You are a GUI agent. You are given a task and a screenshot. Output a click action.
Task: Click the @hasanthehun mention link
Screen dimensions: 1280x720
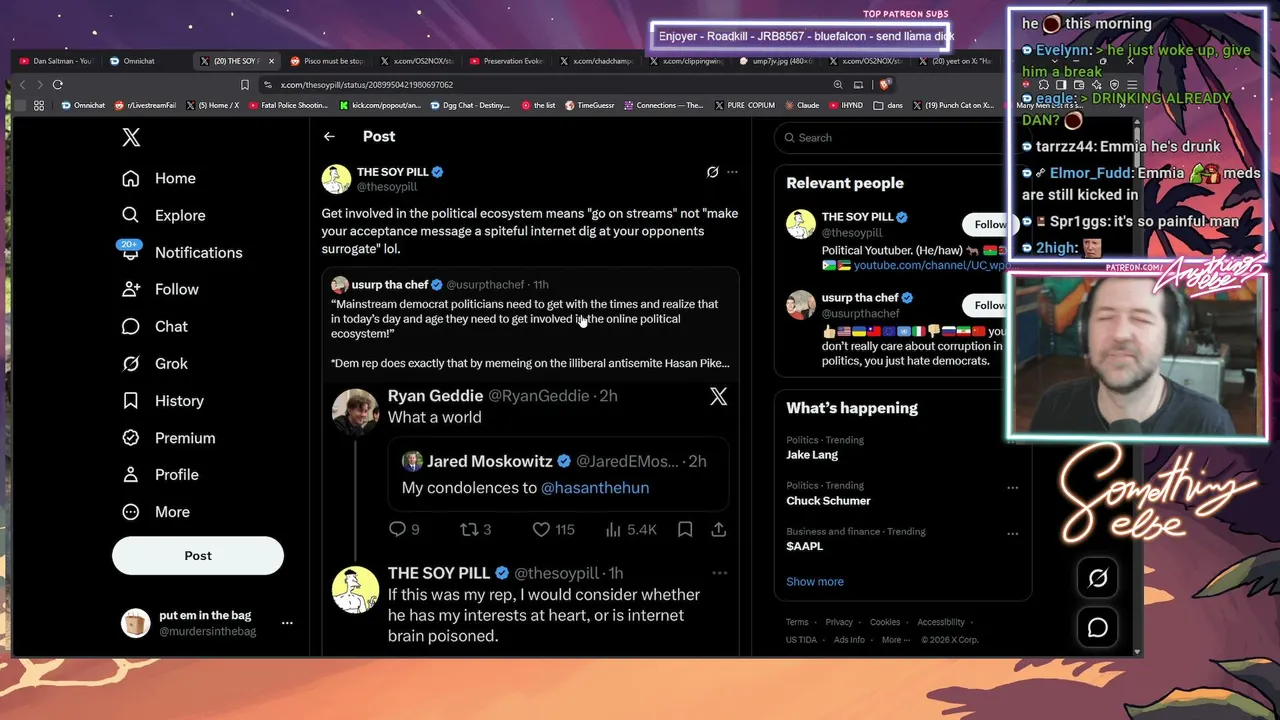[x=595, y=488]
